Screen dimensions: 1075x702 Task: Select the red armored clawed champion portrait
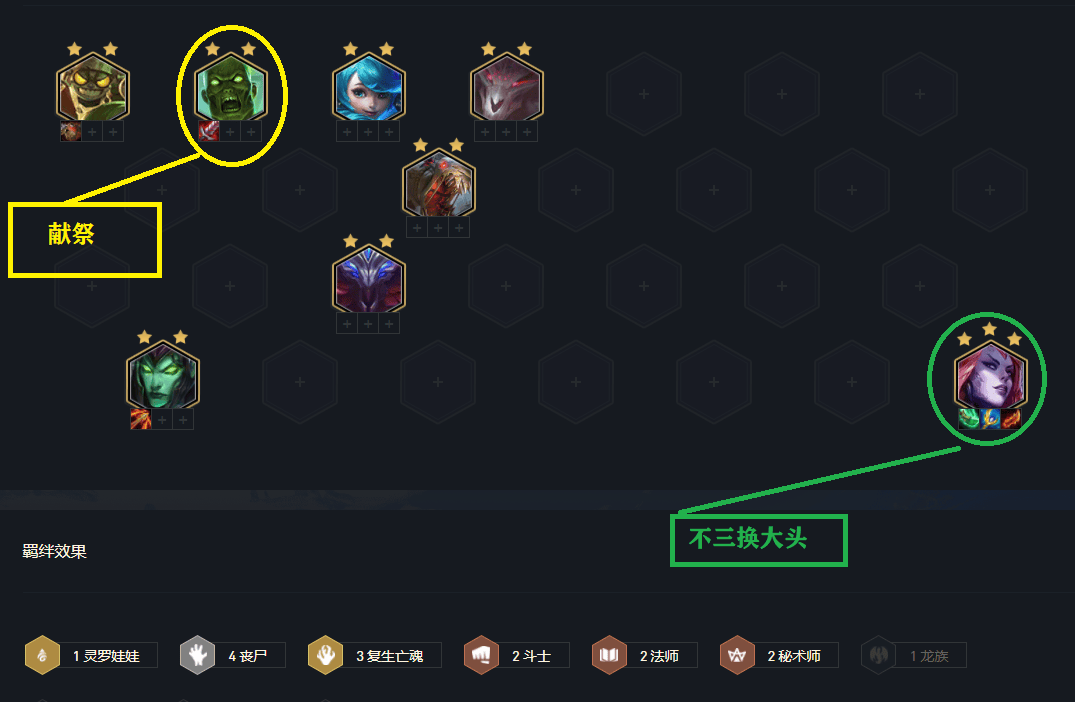click(439, 184)
